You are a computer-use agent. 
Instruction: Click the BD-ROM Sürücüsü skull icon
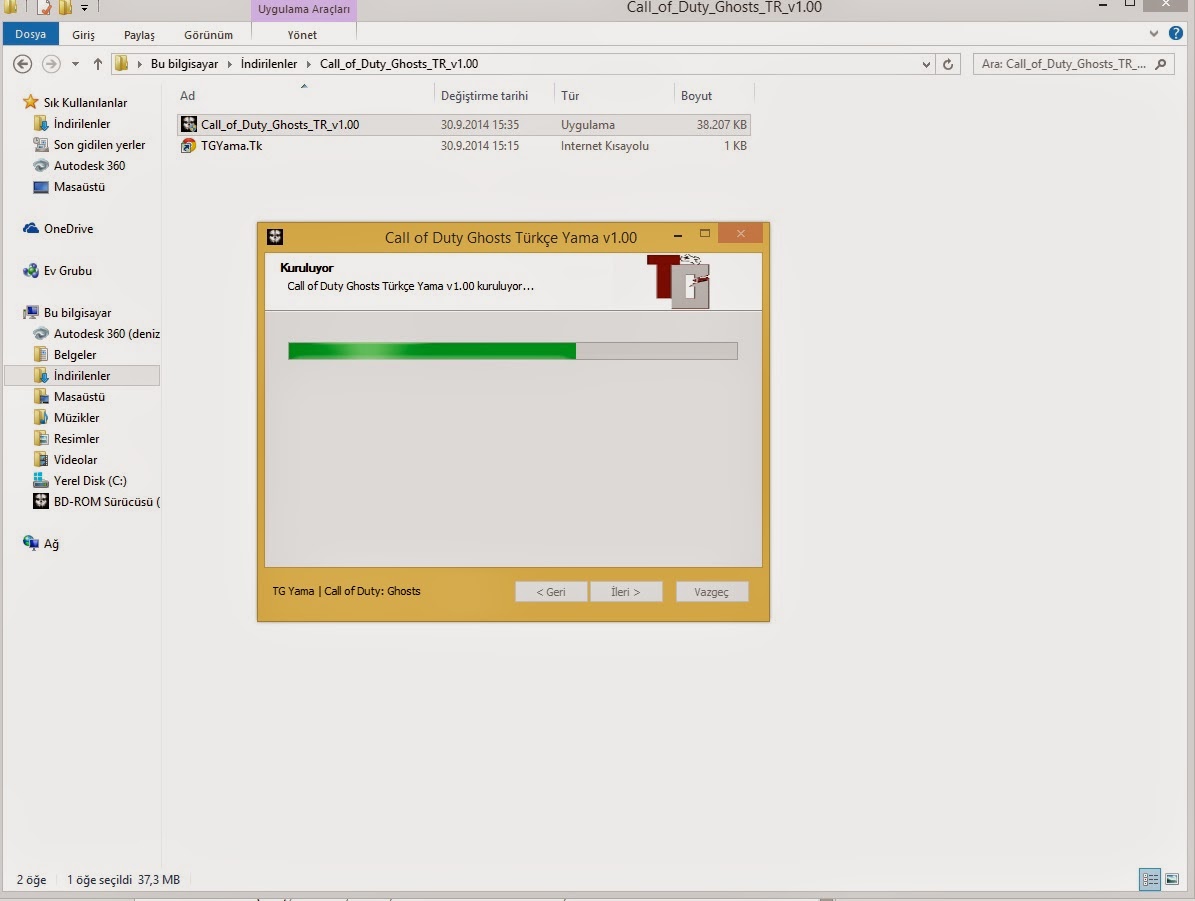point(40,501)
